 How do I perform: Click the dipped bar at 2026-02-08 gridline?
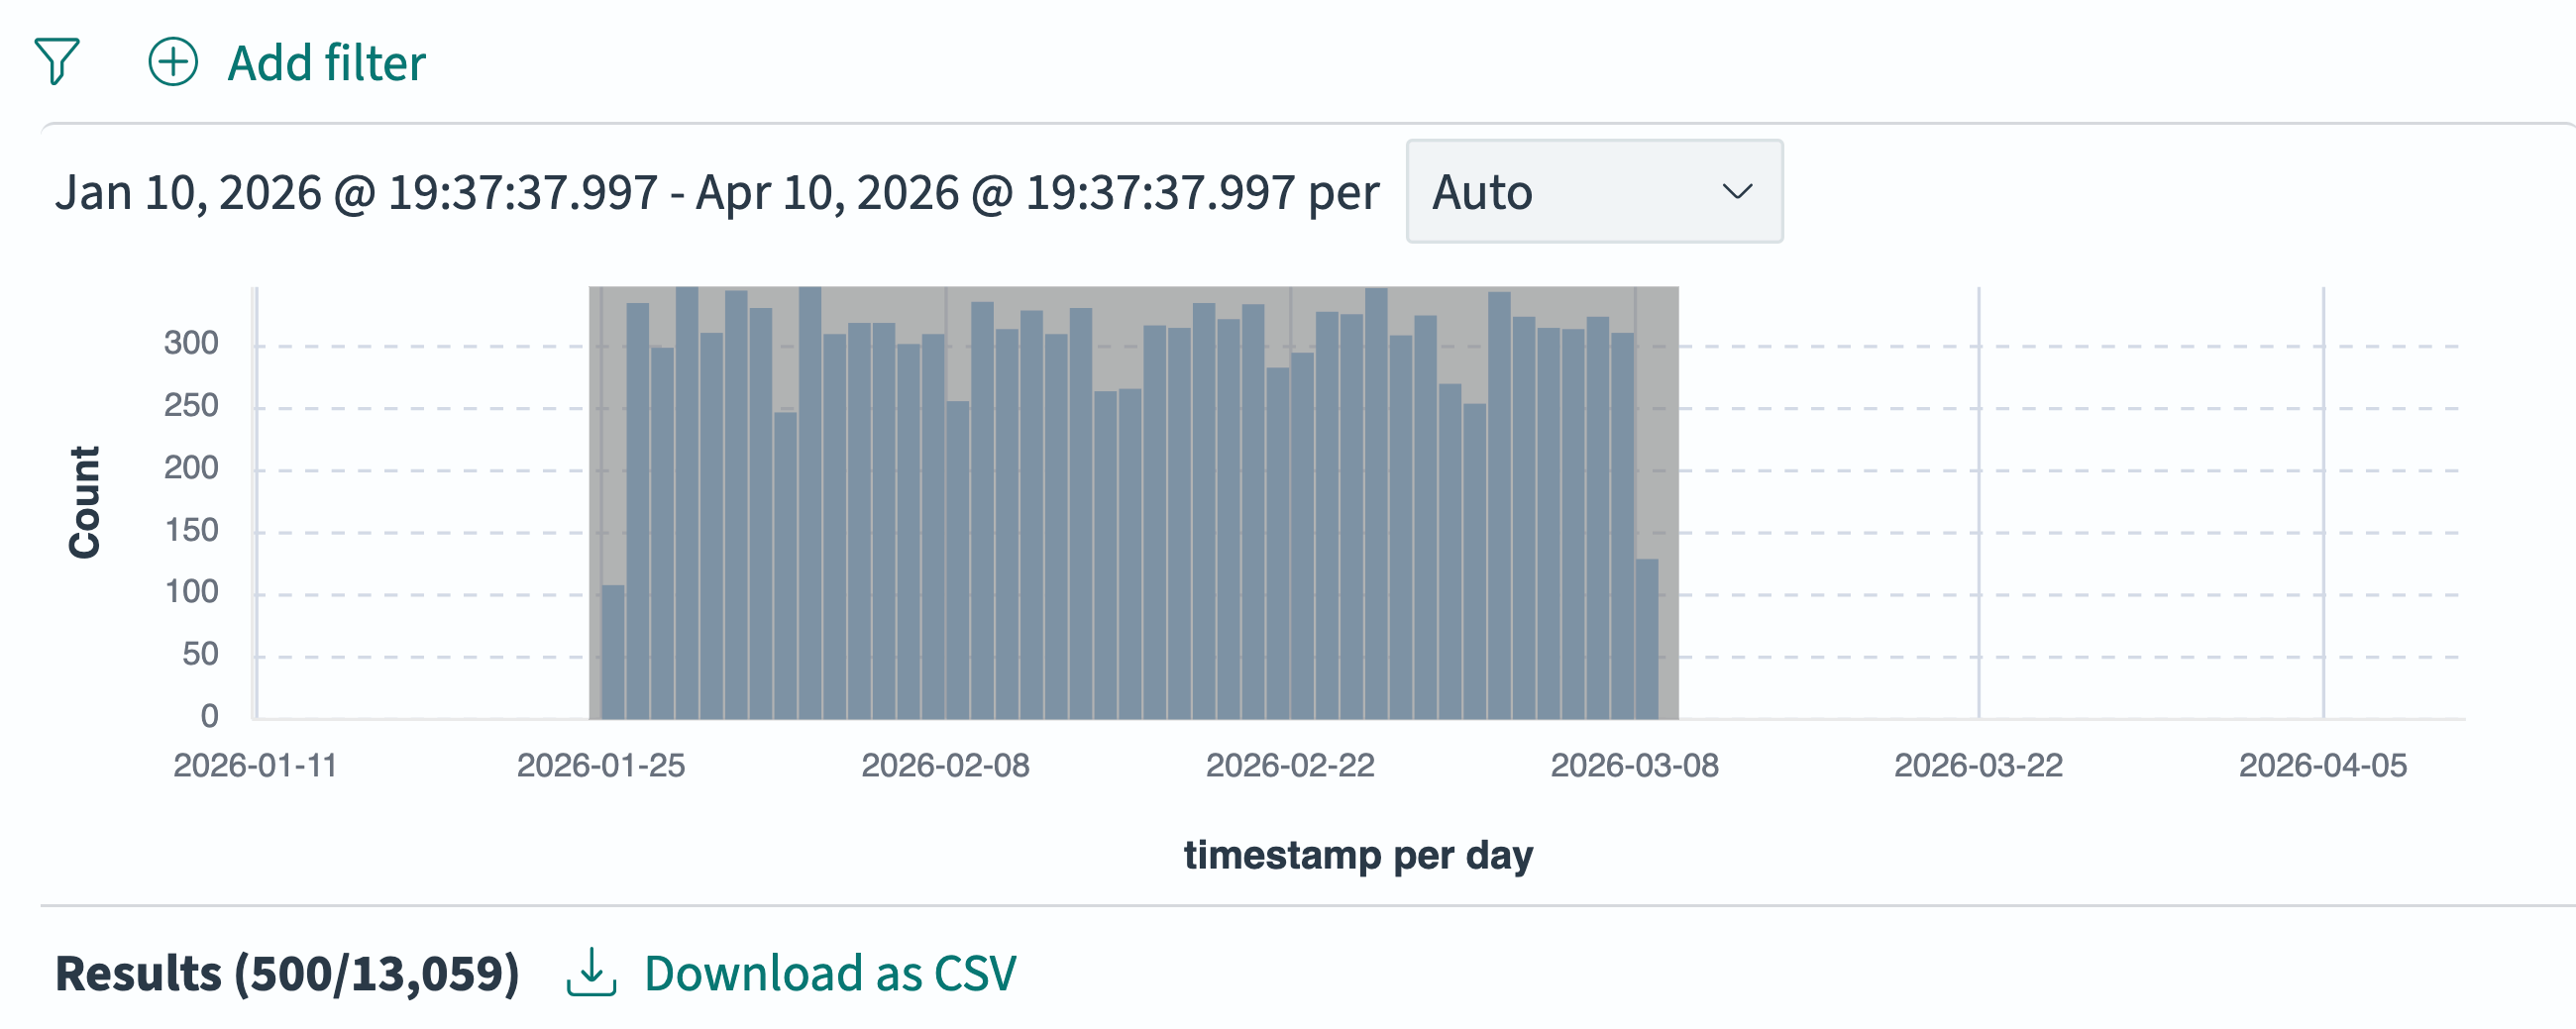tap(957, 560)
